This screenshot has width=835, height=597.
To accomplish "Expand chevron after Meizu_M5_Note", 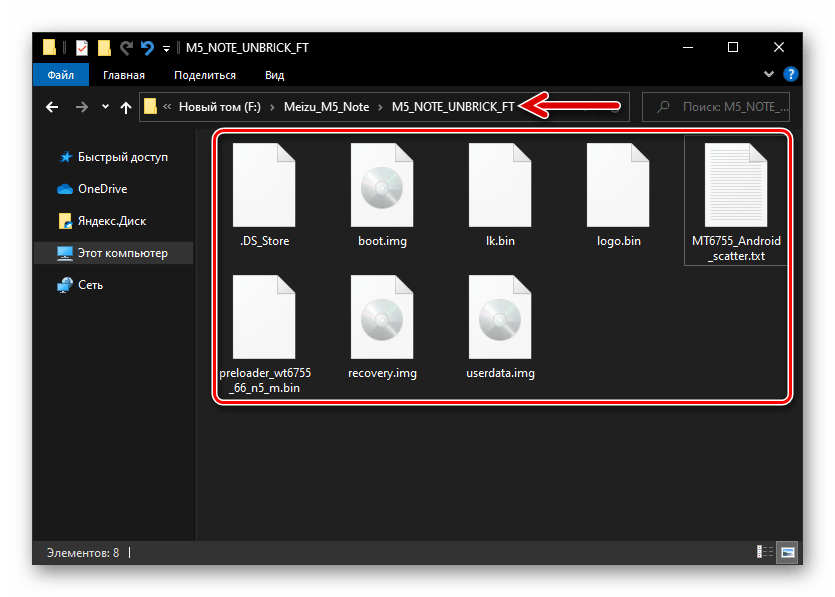I will (x=380, y=107).
